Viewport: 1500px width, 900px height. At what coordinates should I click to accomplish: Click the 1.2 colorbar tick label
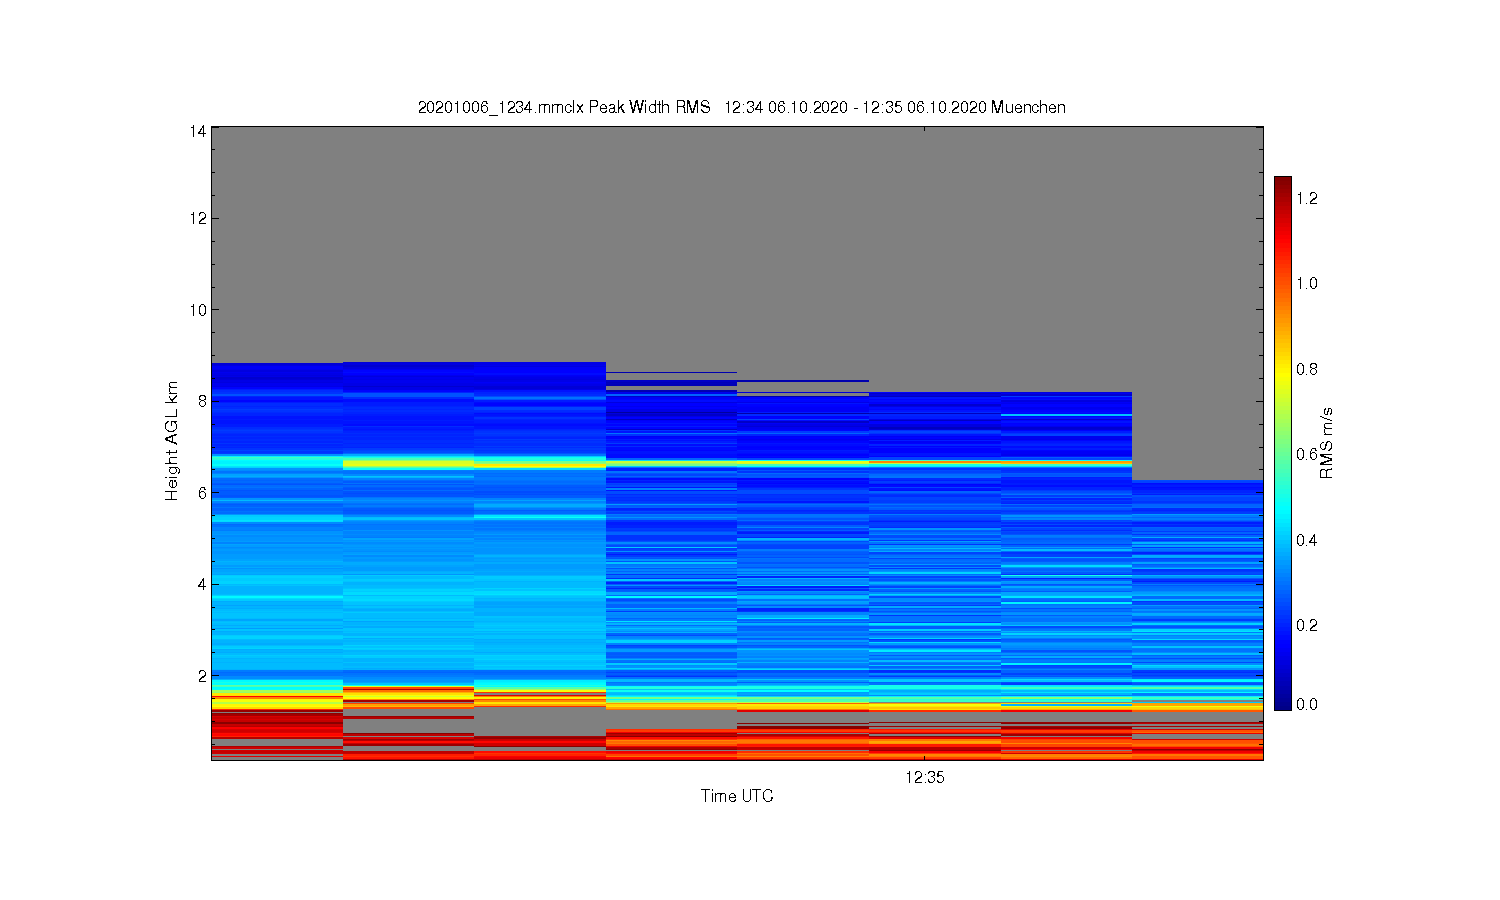click(1307, 198)
